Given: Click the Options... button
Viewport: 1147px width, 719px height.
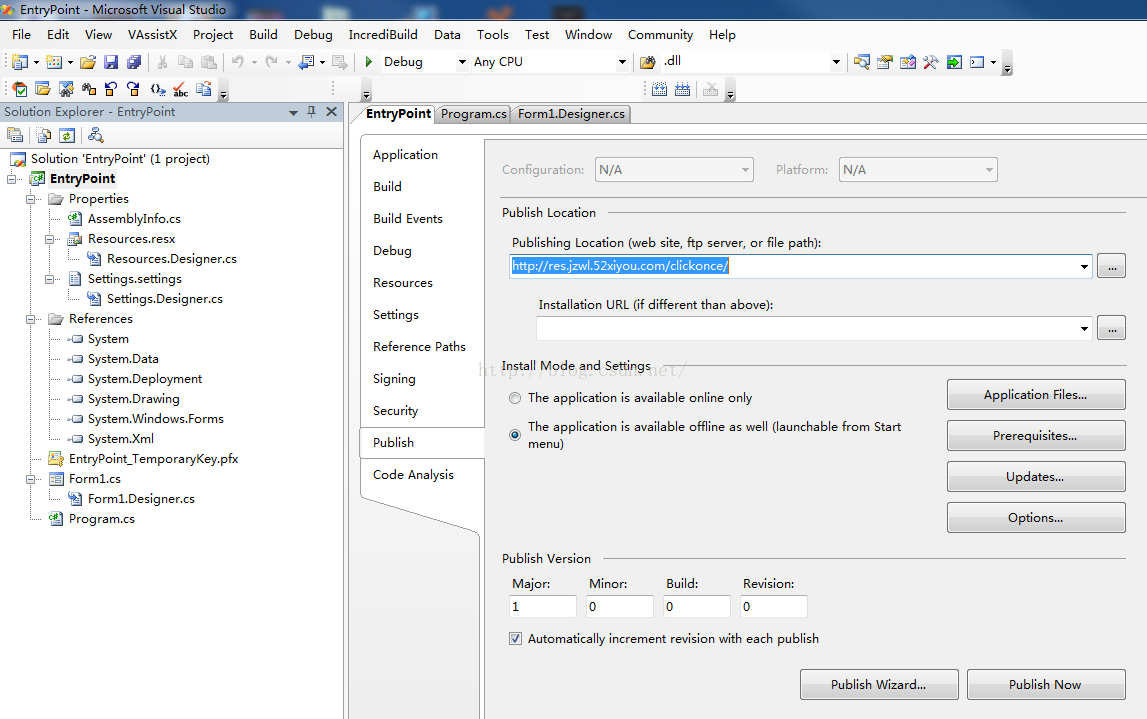Looking at the screenshot, I should click(x=1036, y=518).
